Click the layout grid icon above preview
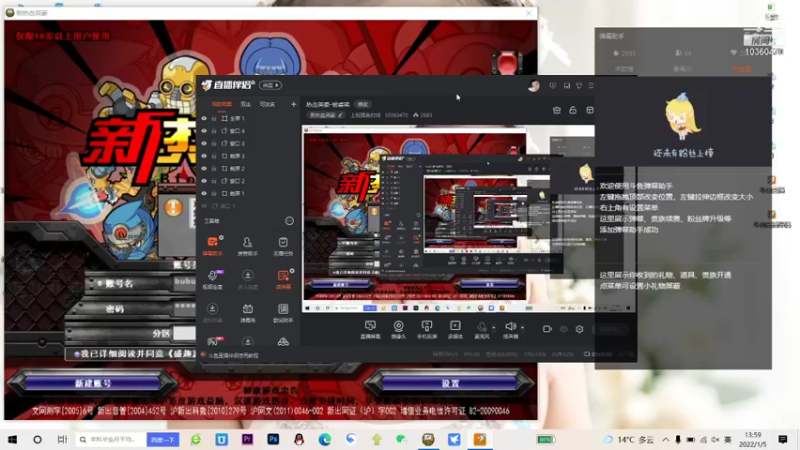The height and width of the screenshot is (450, 800). pos(590,110)
